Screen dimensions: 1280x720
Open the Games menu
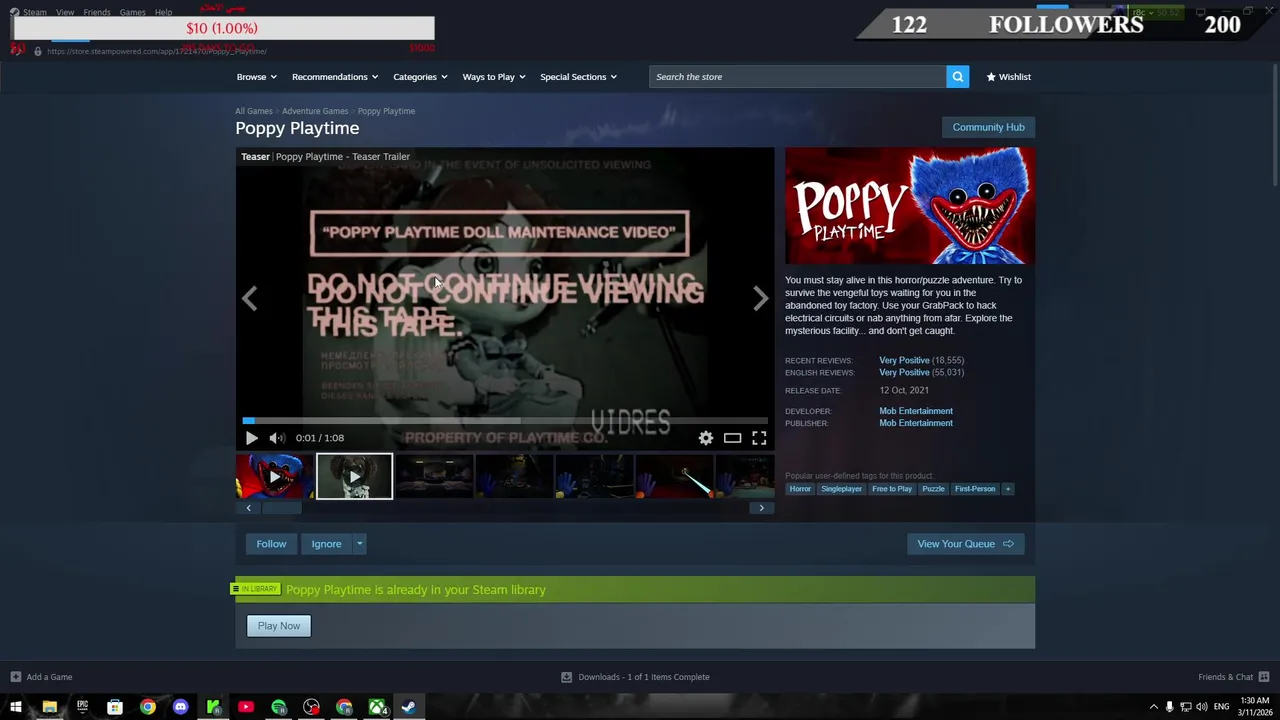click(x=133, y=12)
